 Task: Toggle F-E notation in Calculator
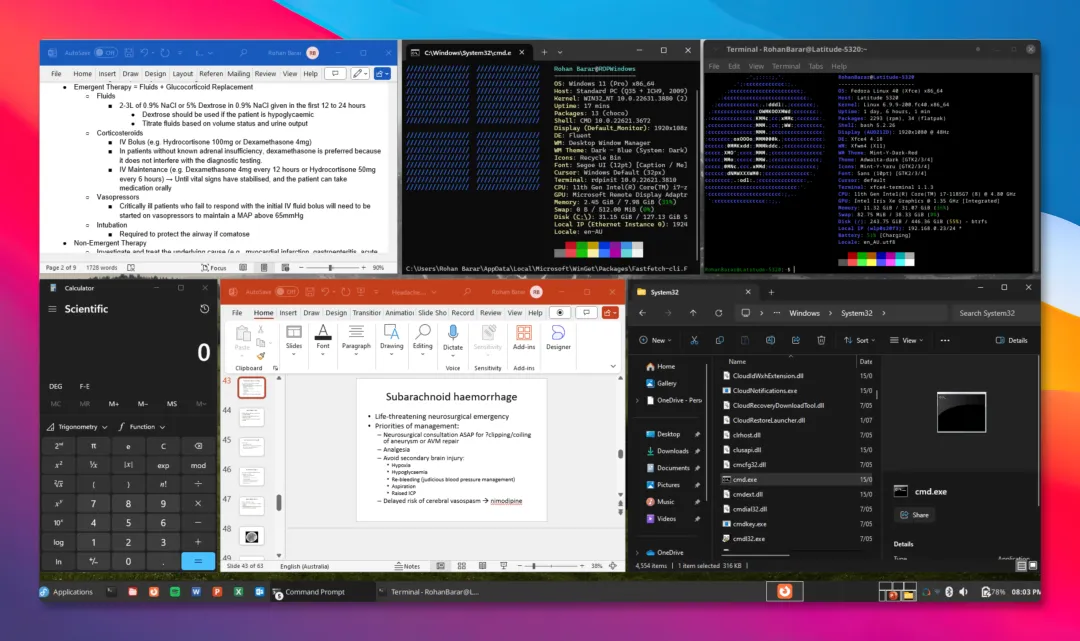pyautogui.click(x=85, y=386)
